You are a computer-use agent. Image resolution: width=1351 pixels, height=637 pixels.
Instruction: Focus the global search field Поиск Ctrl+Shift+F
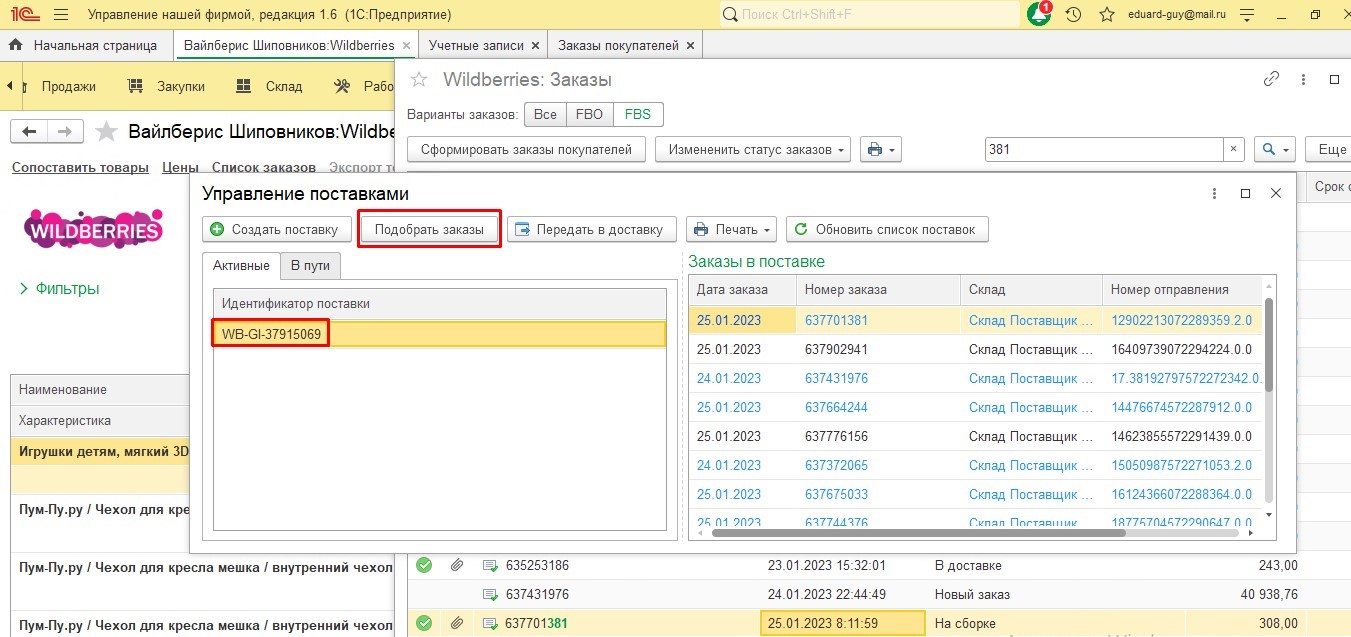[870, 15]
